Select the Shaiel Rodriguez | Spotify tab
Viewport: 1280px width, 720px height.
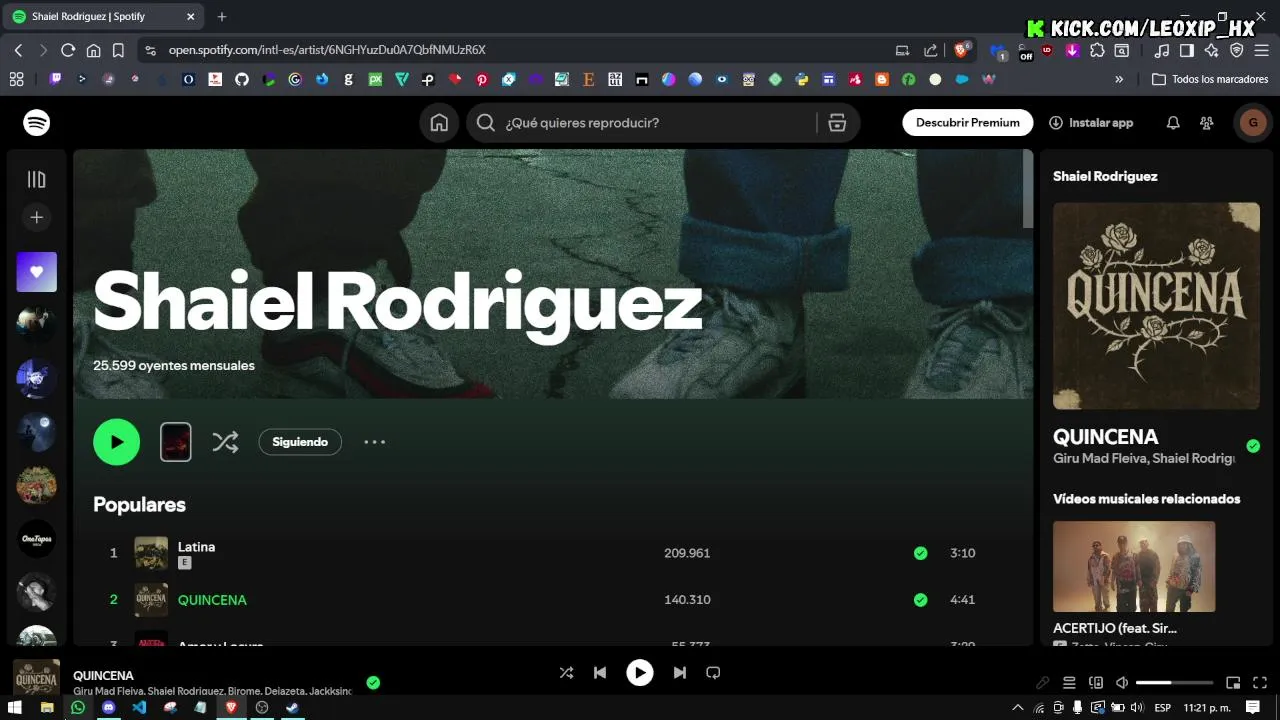tap(104, 17)
